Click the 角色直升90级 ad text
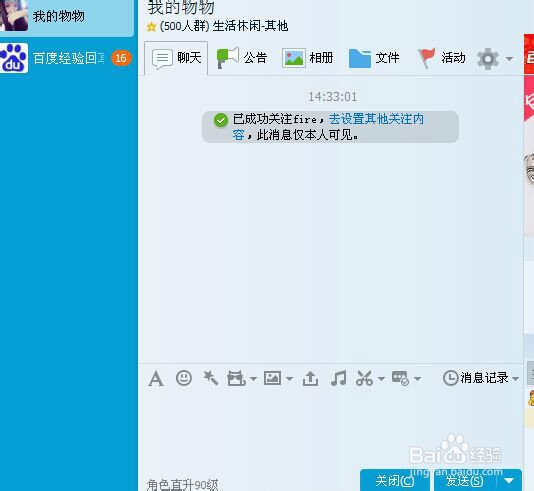534x491 pixels. [183, 484]
